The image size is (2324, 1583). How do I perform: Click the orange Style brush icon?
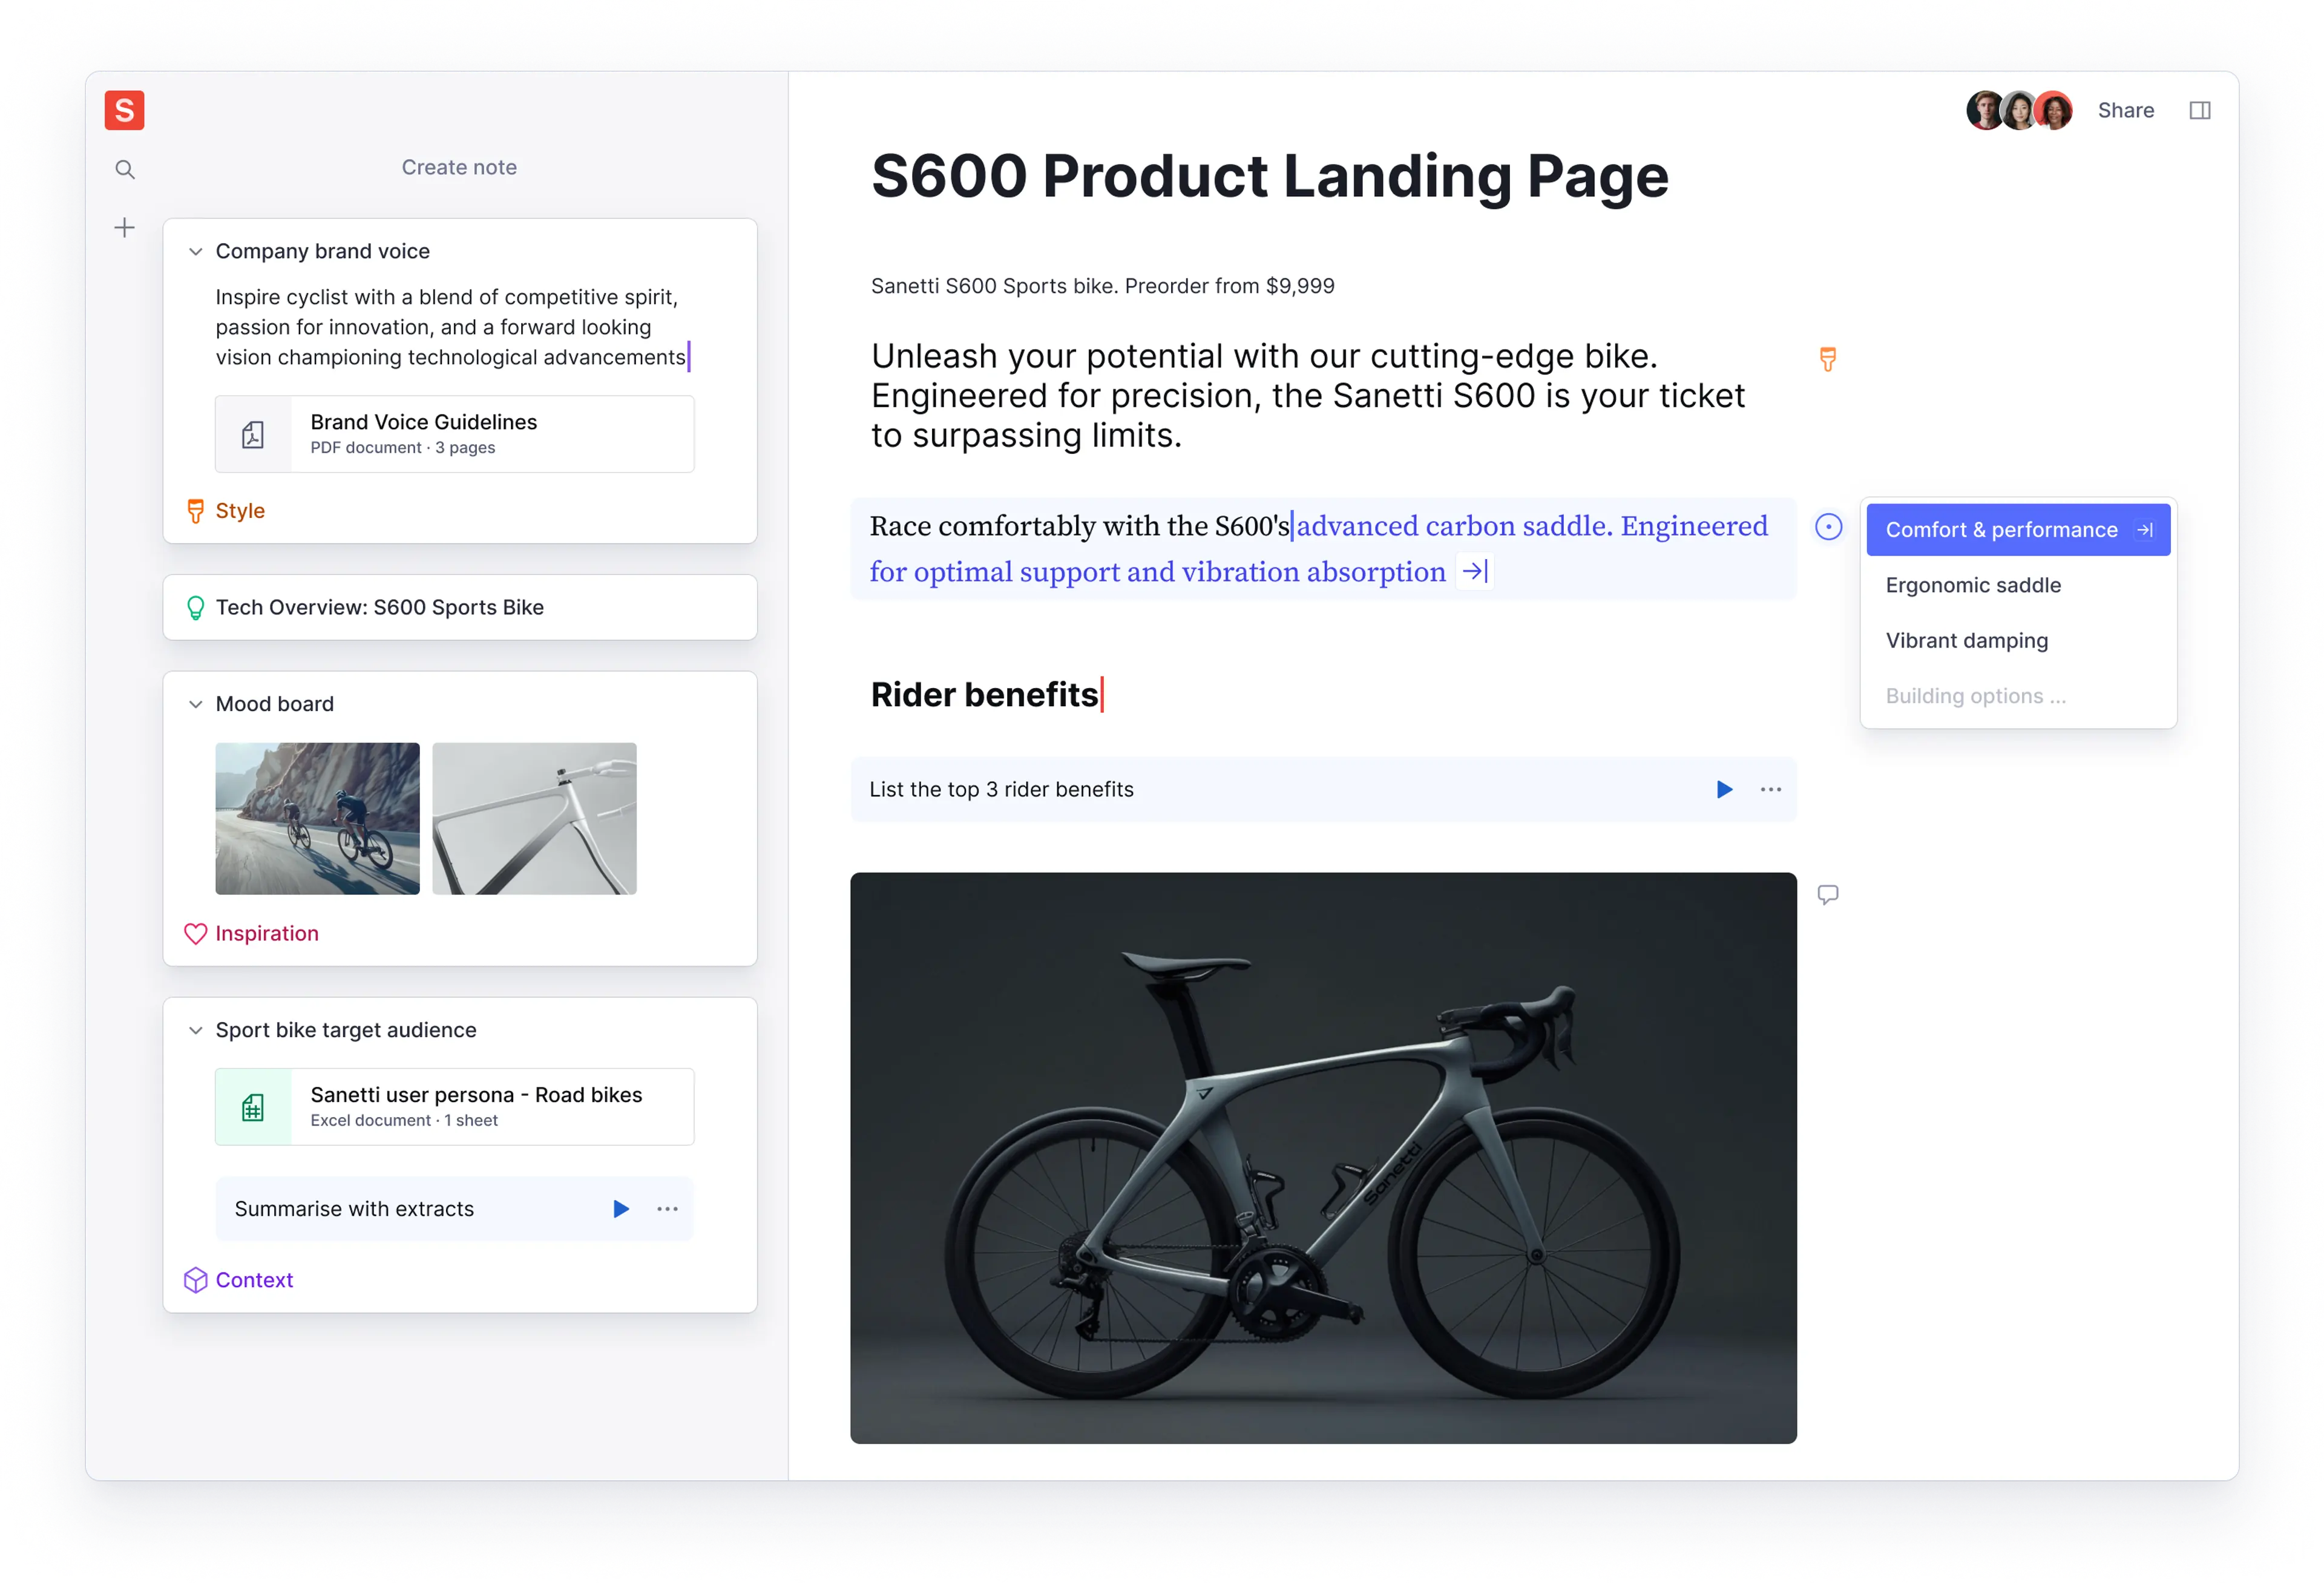pyautogui.click(x=196, y=511)
